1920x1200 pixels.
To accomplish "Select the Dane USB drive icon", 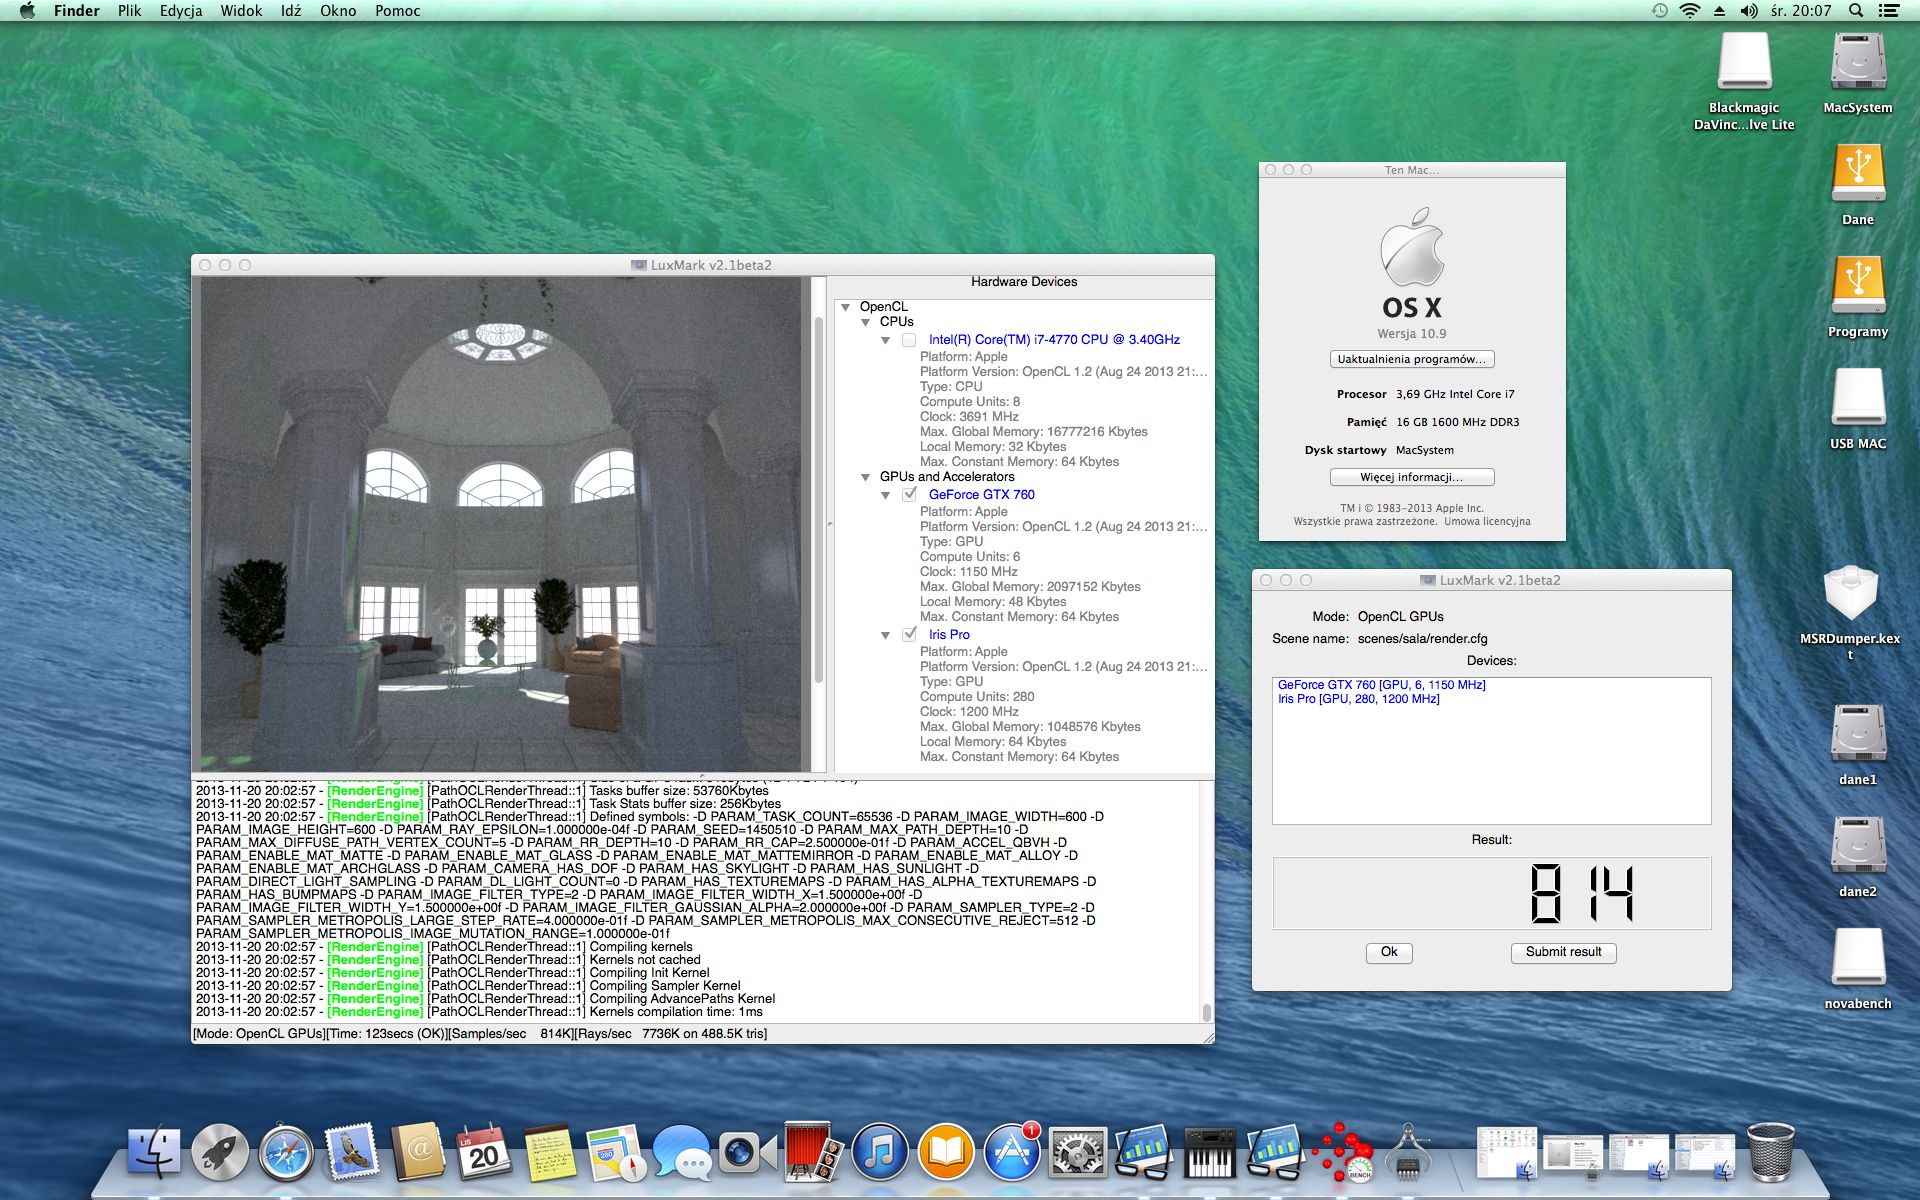I will [x=1858, y=185].
